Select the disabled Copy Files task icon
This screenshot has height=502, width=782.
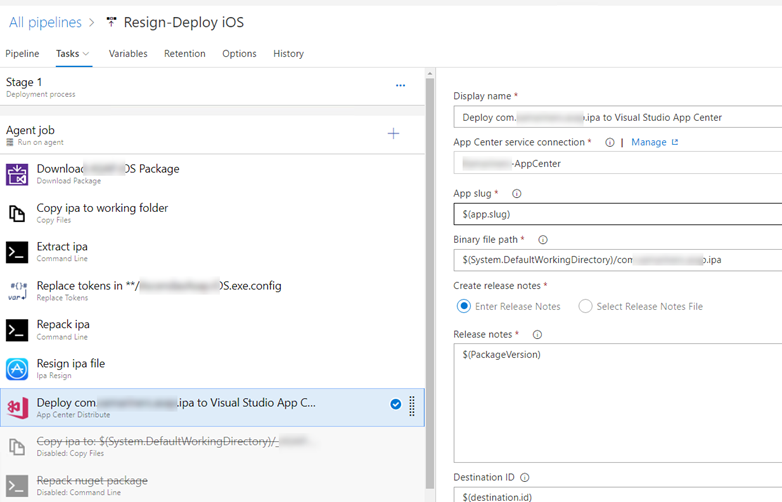click(17, 447)
